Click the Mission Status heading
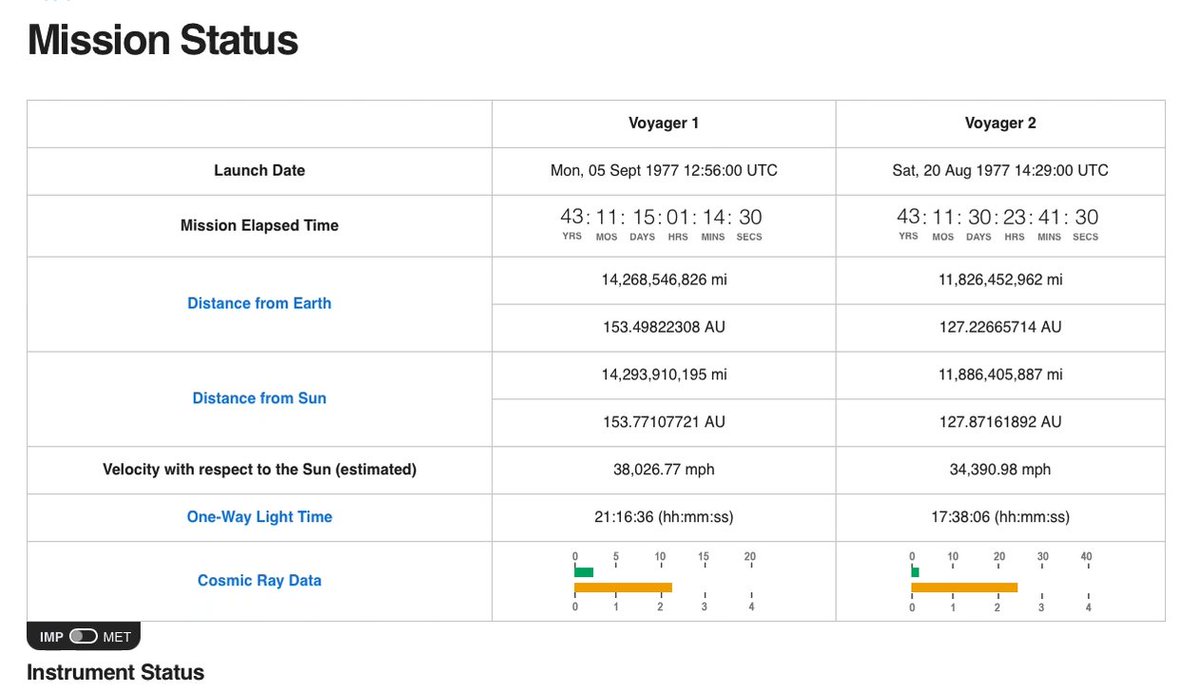 tap(163, 41)
